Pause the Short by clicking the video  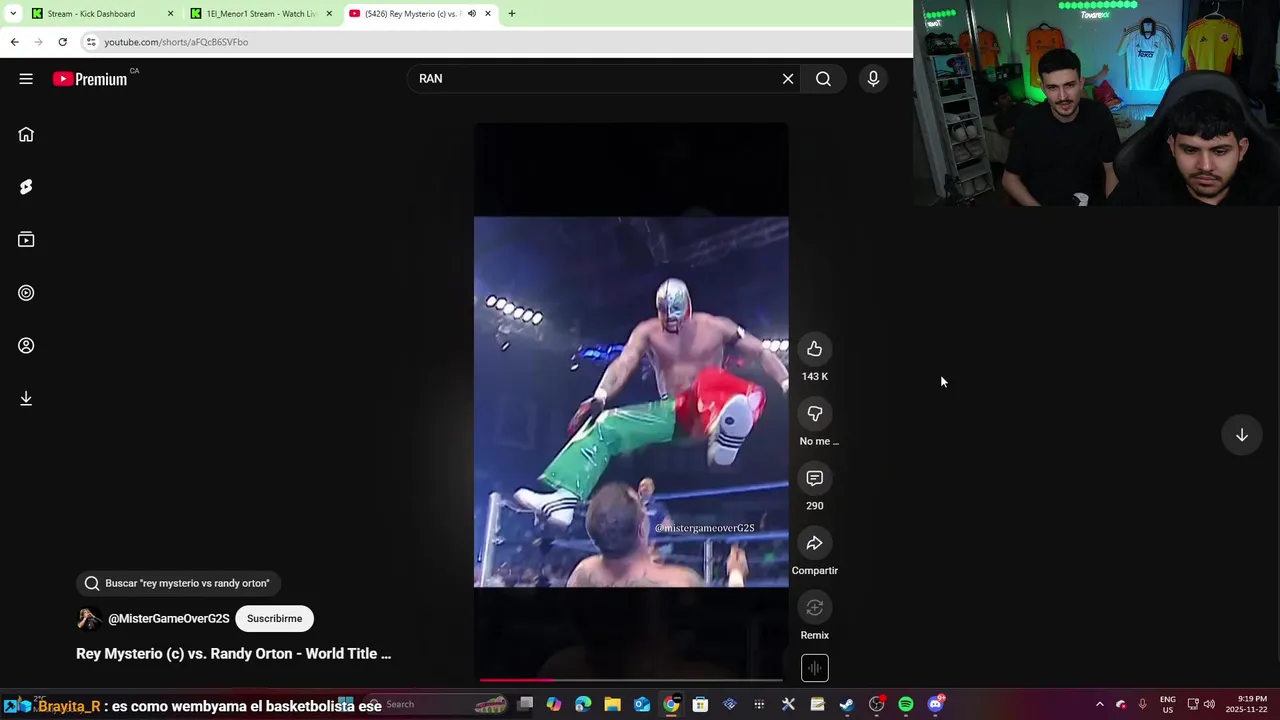[631, 402]
